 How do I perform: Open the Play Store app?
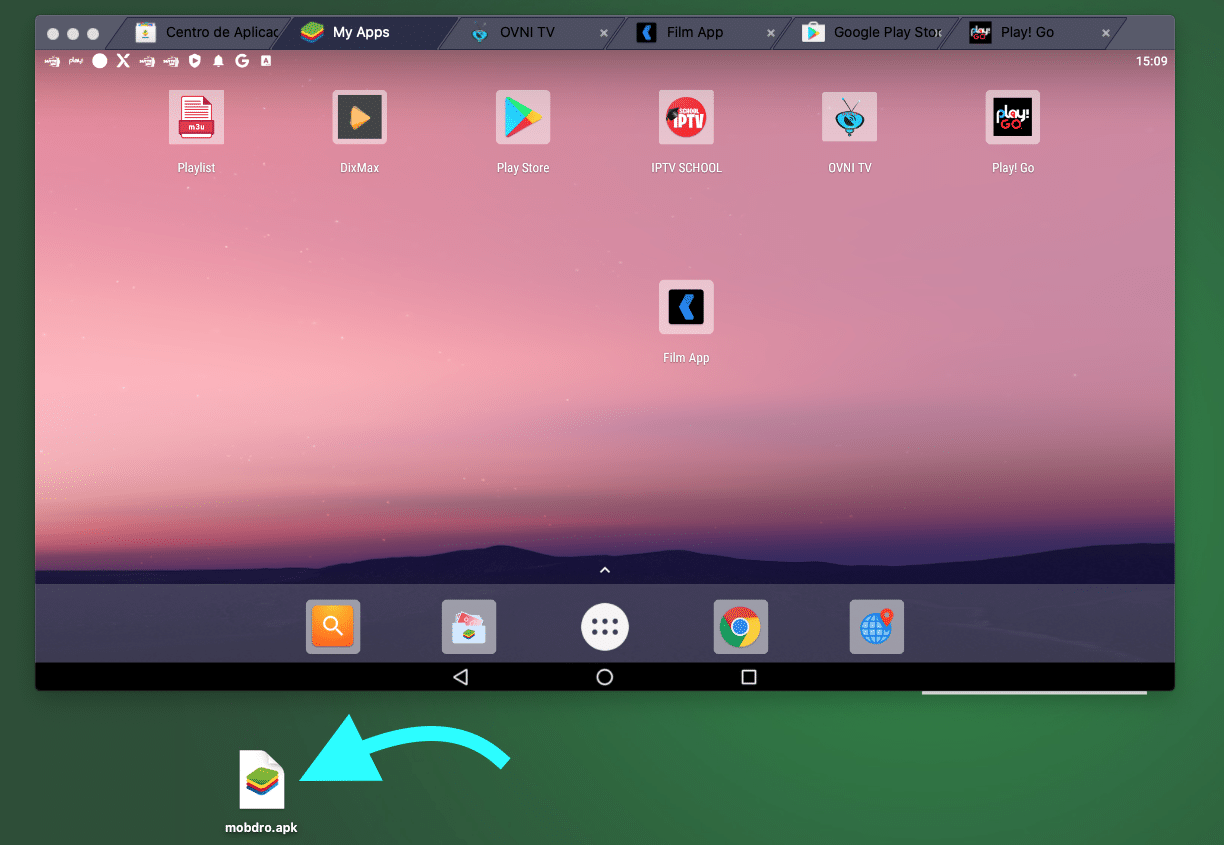click(522, 117)
